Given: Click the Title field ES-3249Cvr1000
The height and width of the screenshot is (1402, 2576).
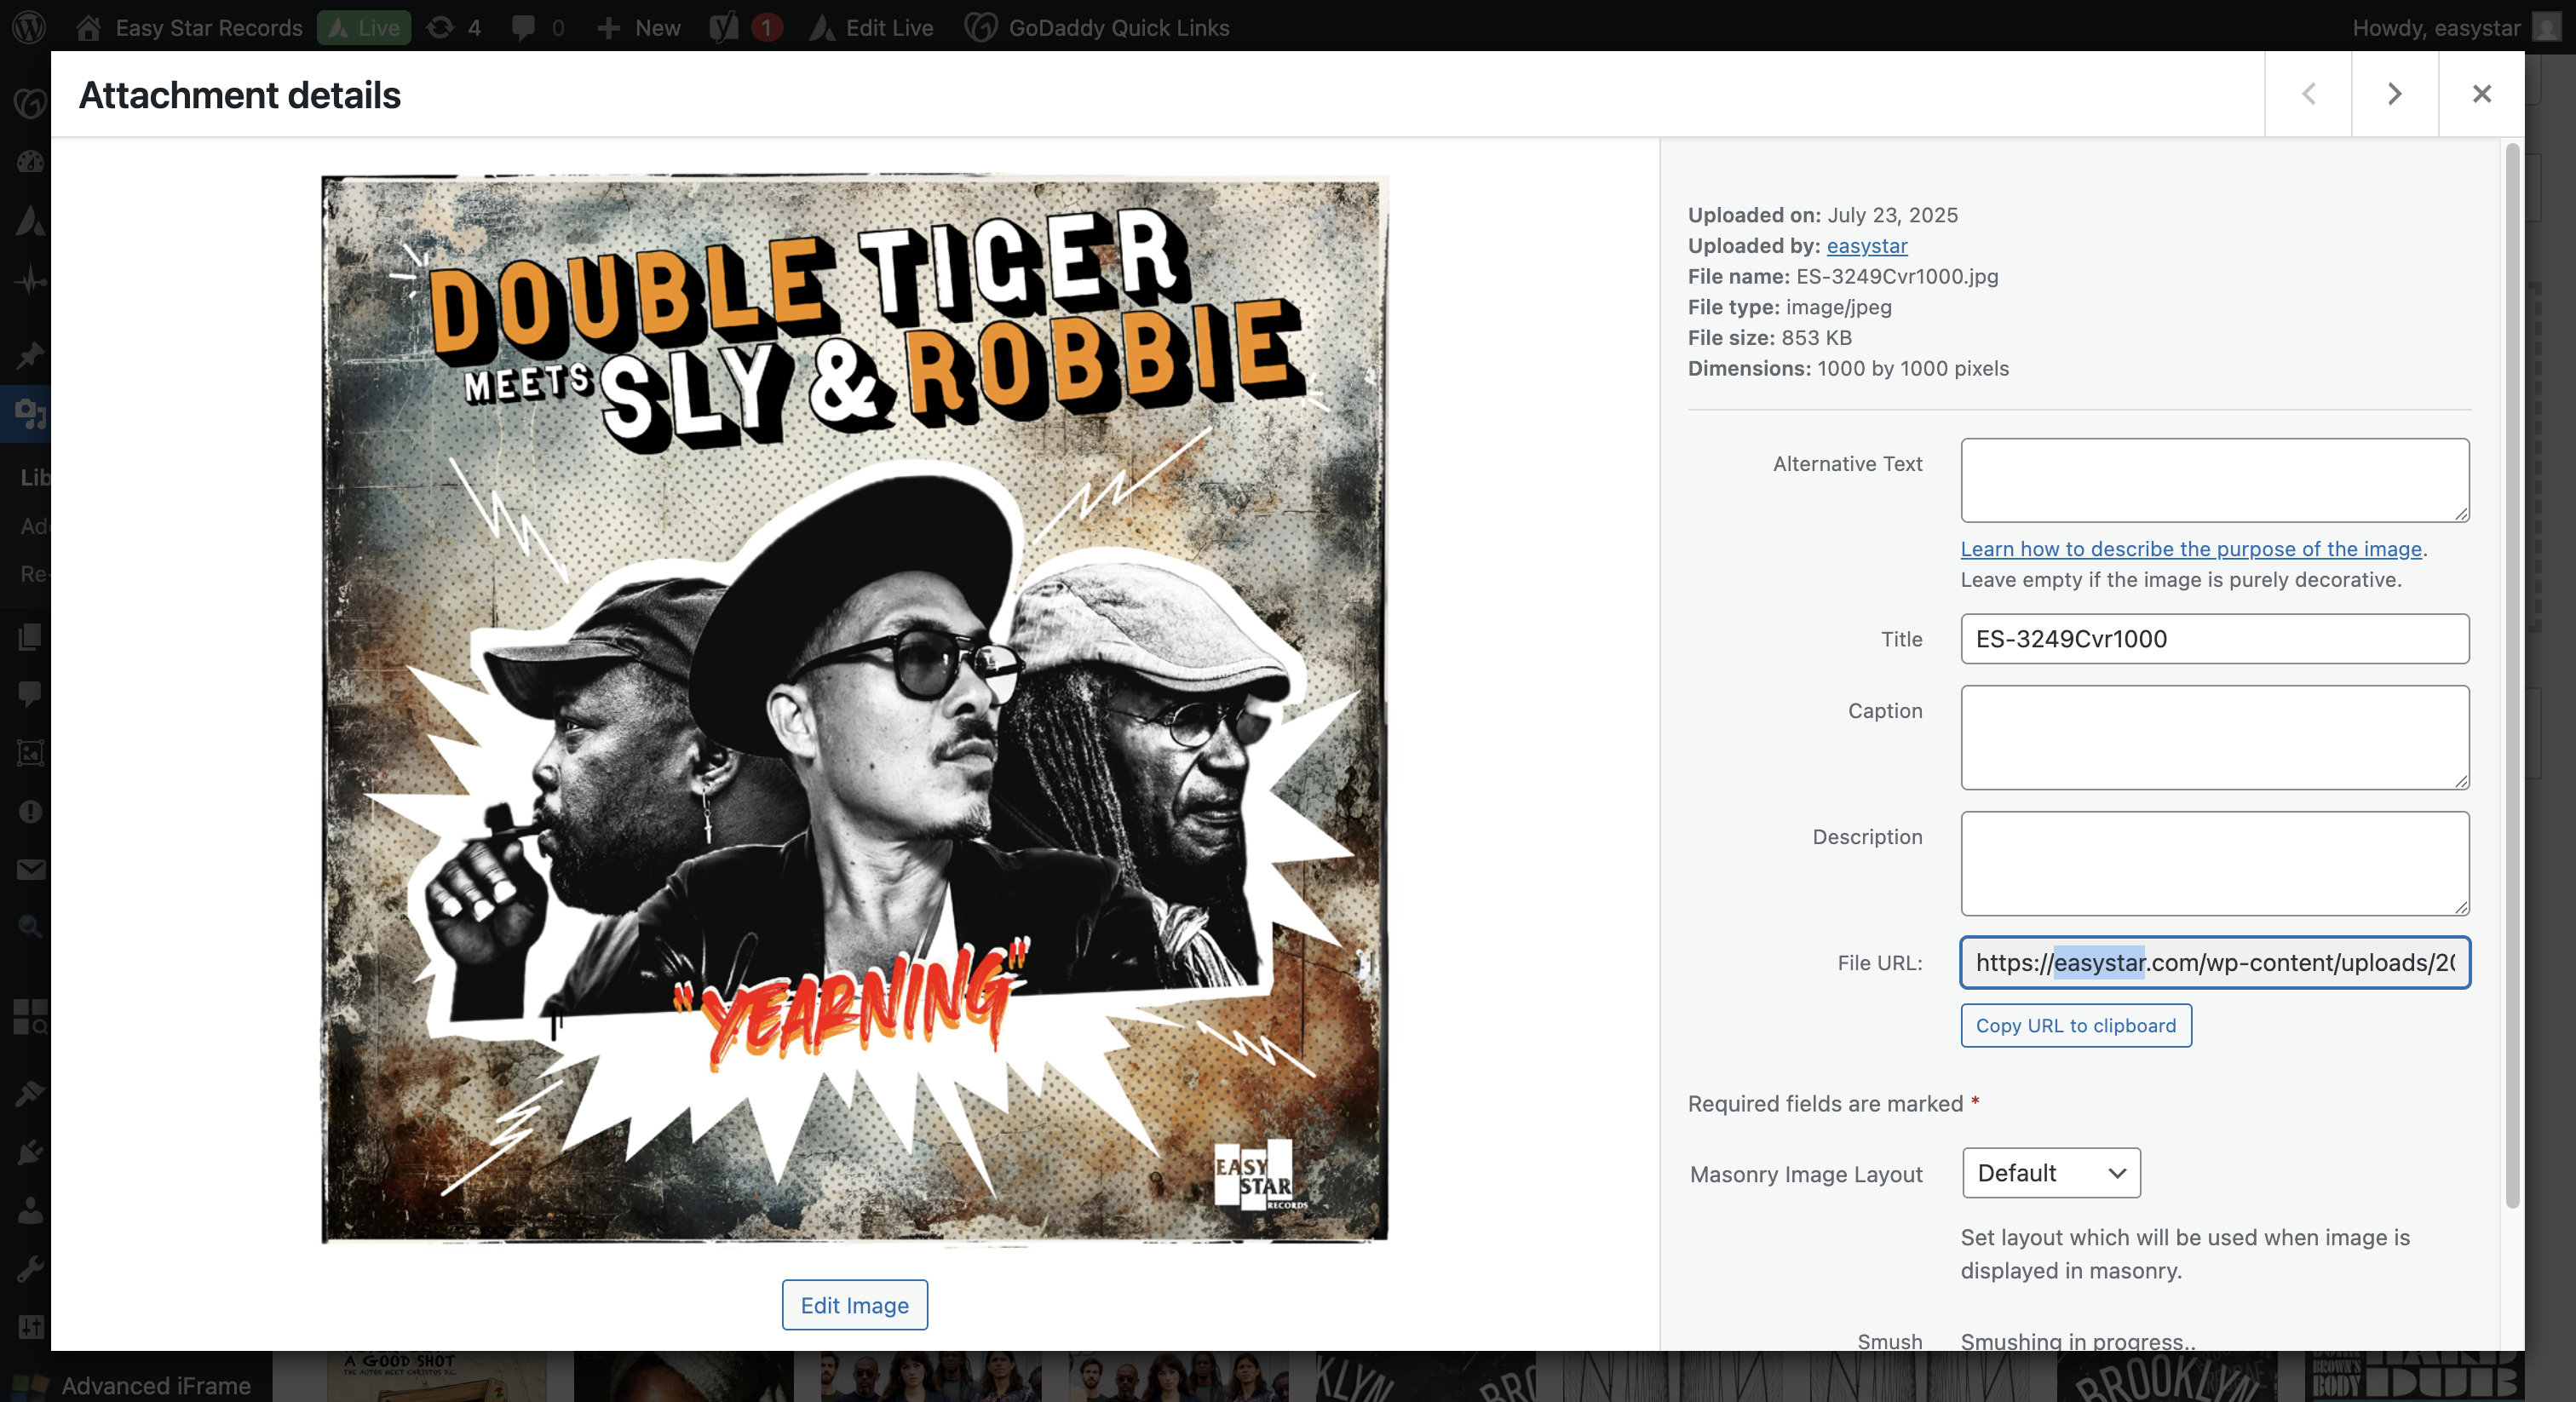Looking at the screenshot, I should tap(2214, 638).
